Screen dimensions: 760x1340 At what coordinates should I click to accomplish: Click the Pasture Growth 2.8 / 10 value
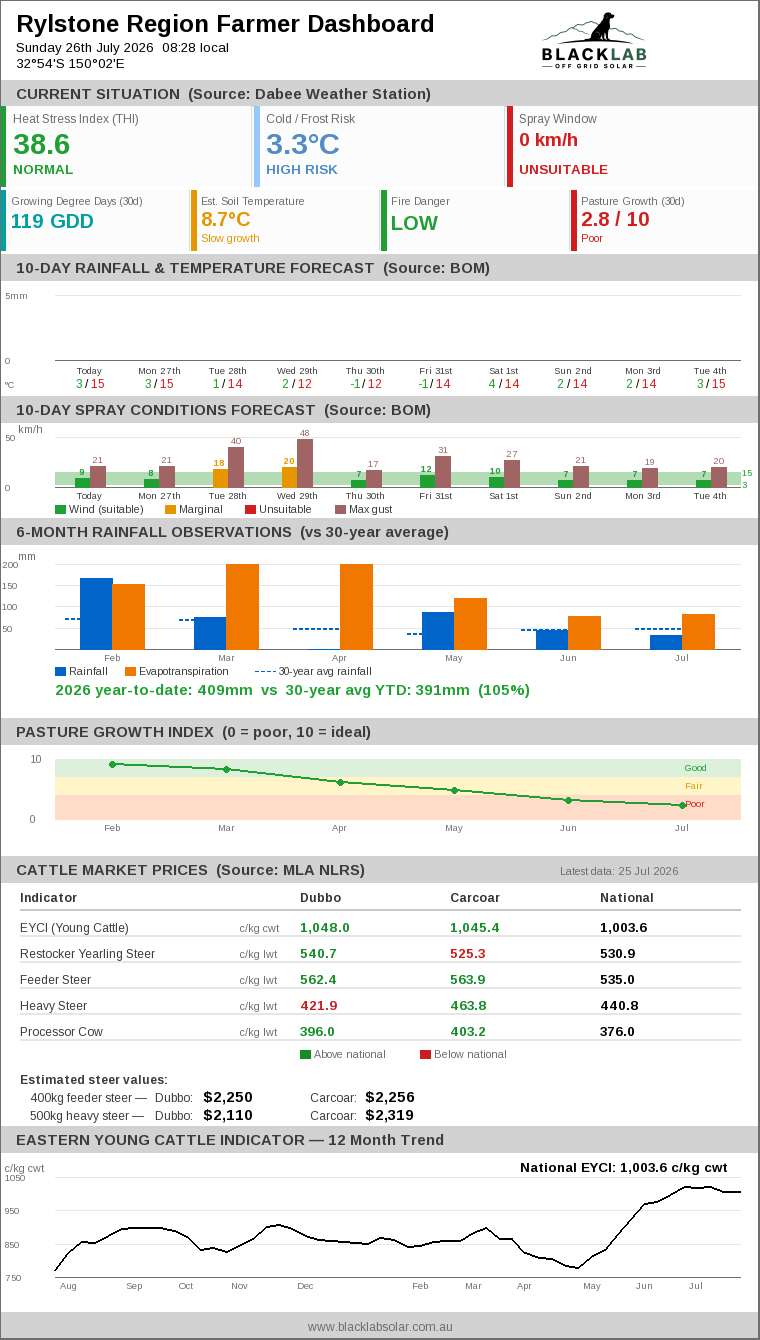pyautogui.click(x=615, y=219)
